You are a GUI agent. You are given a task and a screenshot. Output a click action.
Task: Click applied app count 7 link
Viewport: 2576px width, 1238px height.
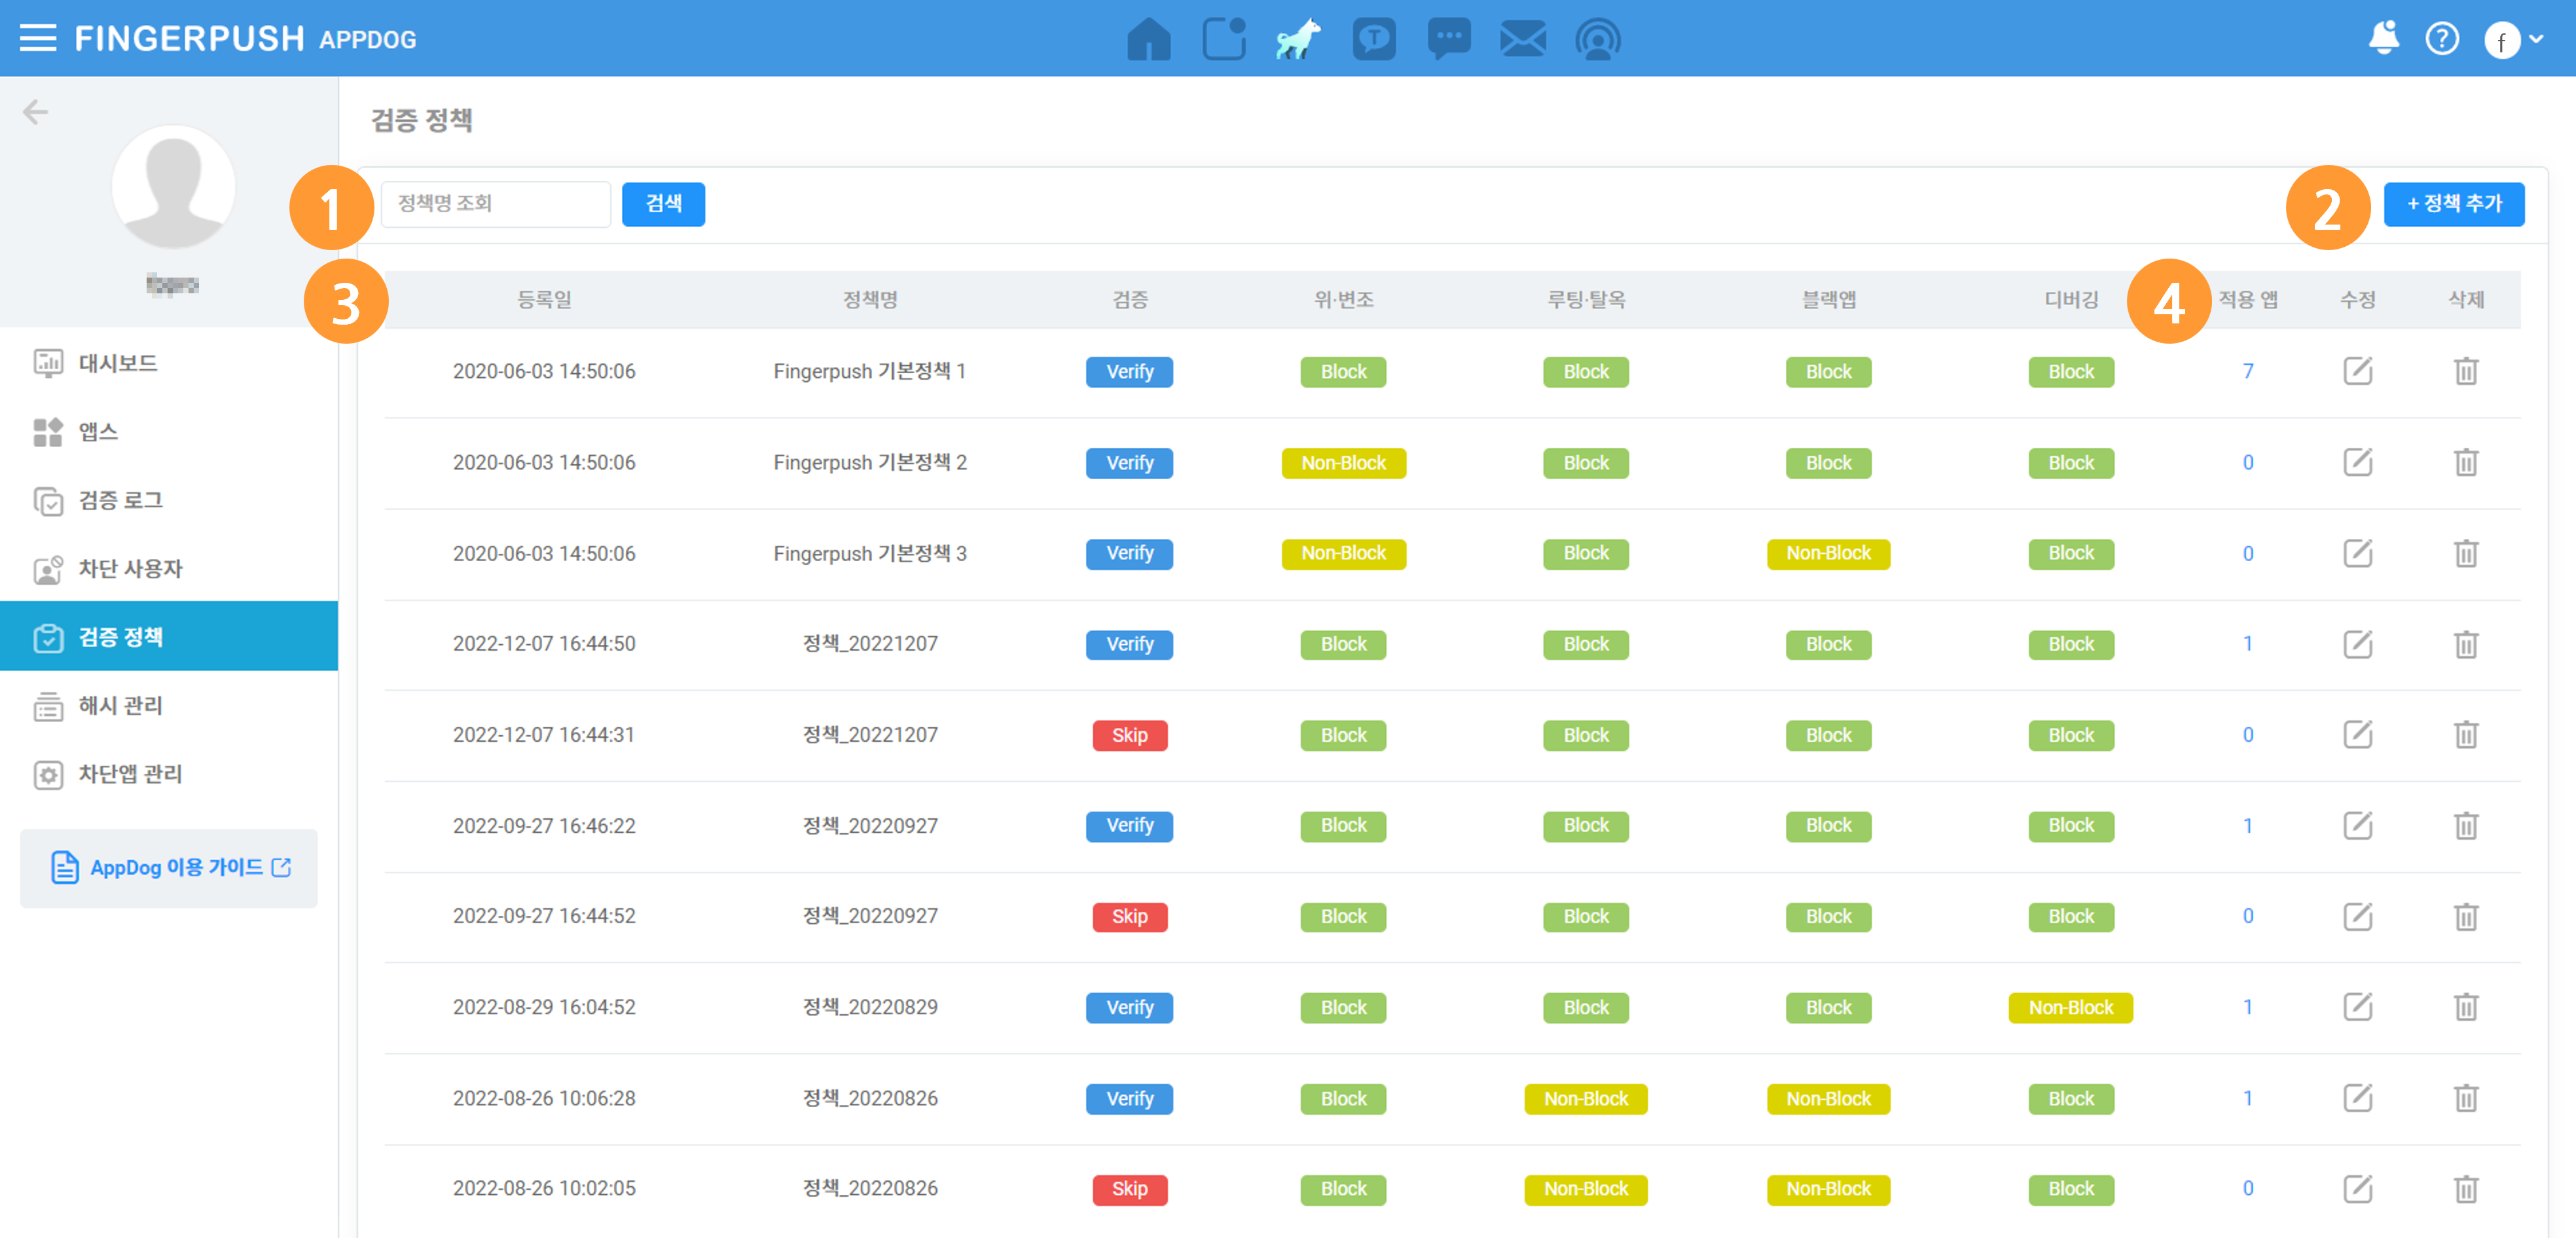pyautogui.click(x=2247, y=371)
